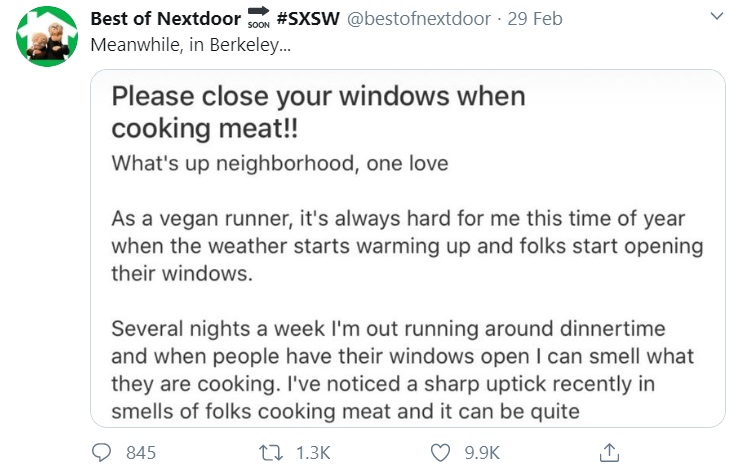Image resolution: width=740 pixels, height=474 pixels.
Task: Click the 1.3K retweets count
Action: 314,453
